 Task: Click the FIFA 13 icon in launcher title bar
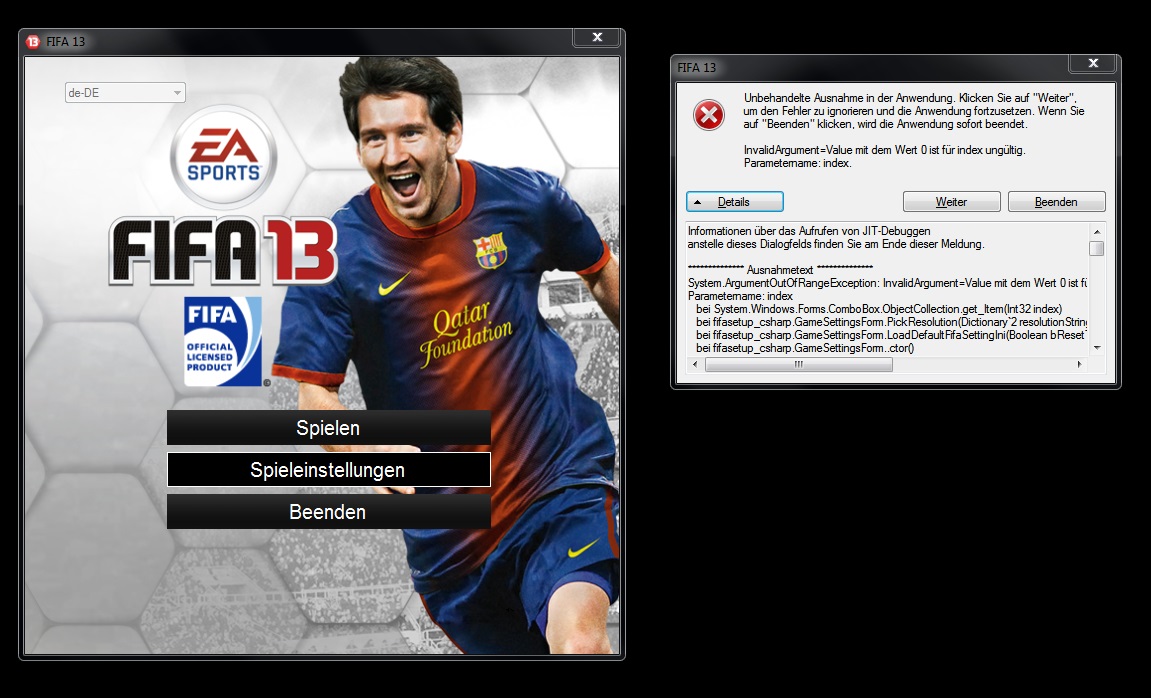(x=33, y=42)
